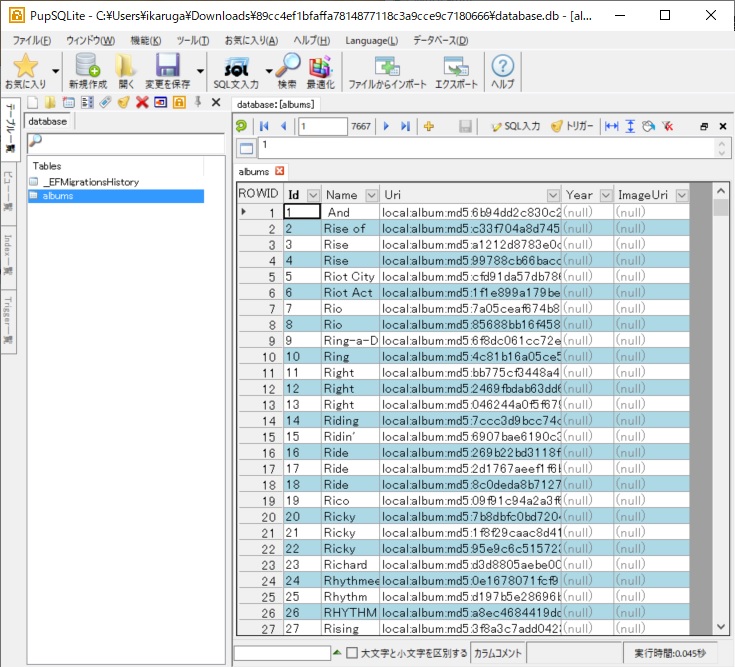This screenshot has width=735, height=667.
Task: Open the お気に入り dropdown arrow
Action: [x=55, y=71]
